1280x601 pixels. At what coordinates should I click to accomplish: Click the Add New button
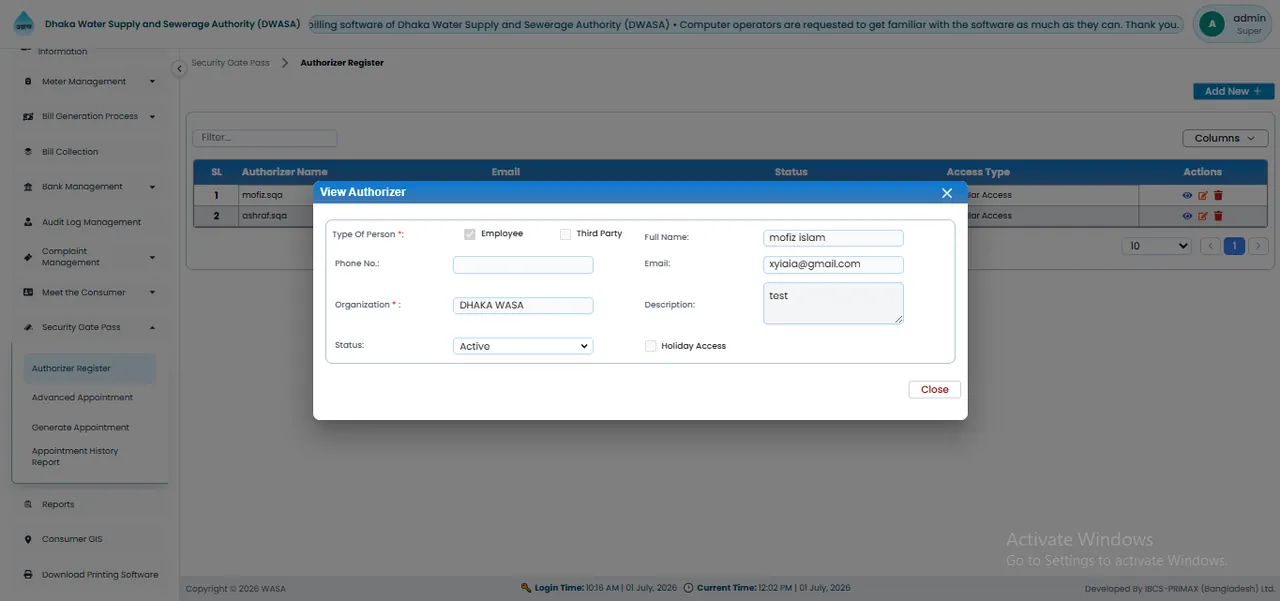(x=1233, y=91)
